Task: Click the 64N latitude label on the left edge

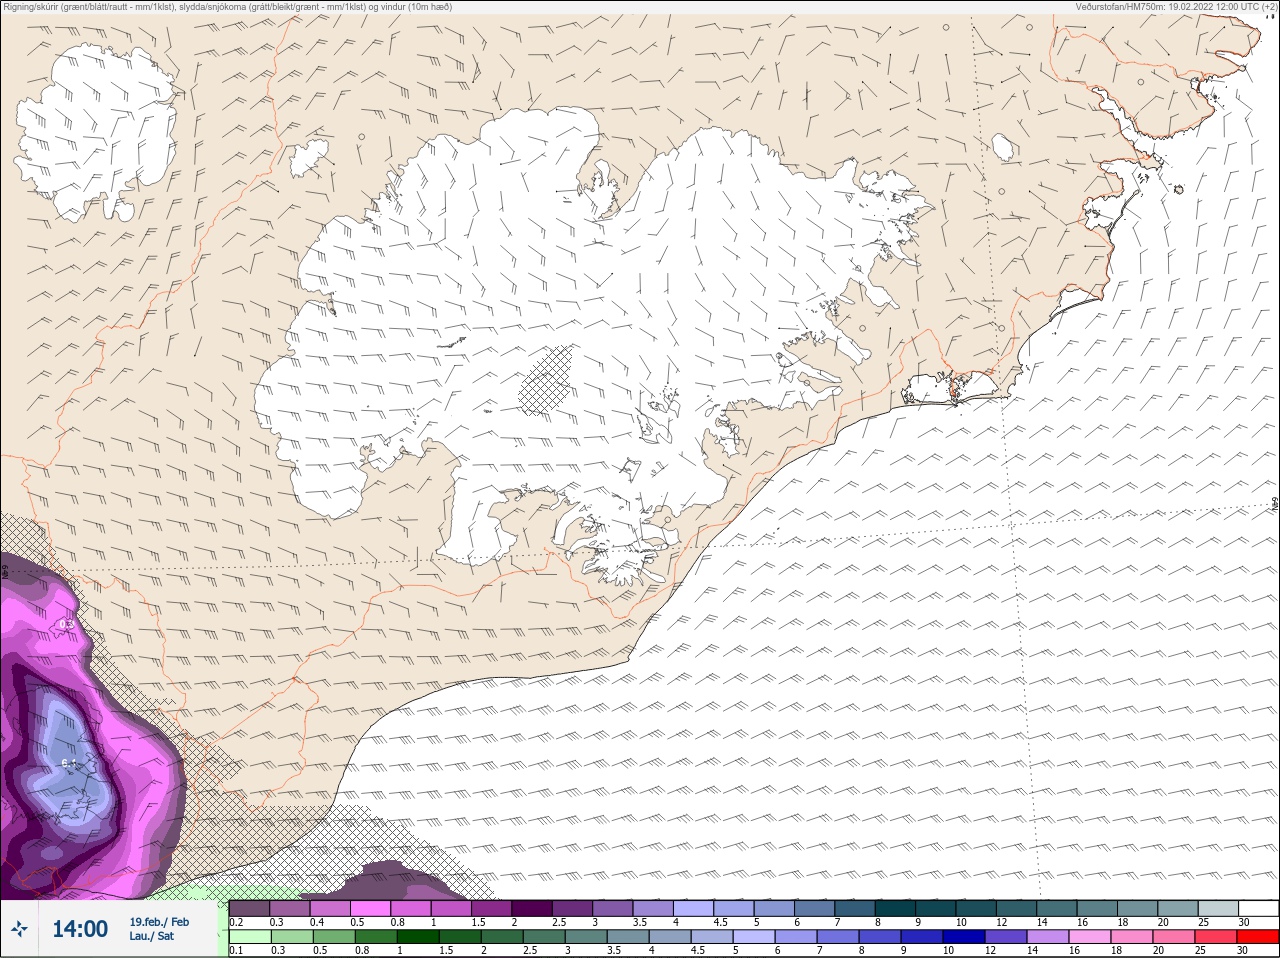Action: (5, 573)
